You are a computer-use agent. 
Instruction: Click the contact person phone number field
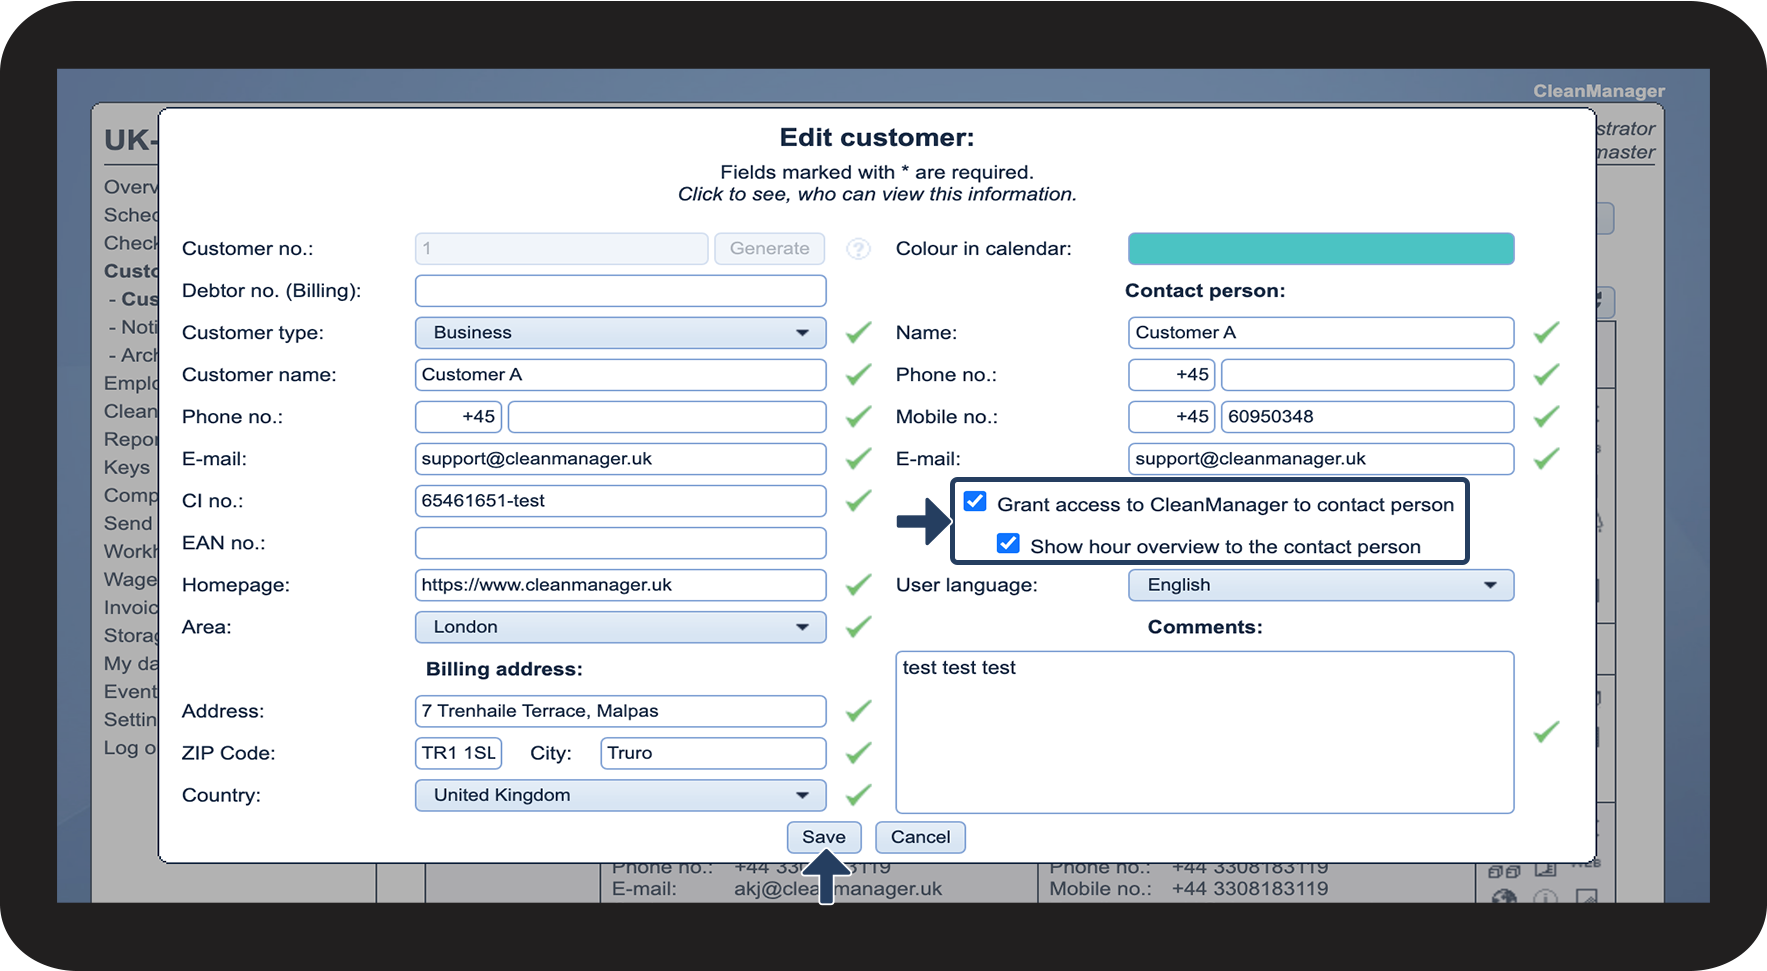[1367, 375]
